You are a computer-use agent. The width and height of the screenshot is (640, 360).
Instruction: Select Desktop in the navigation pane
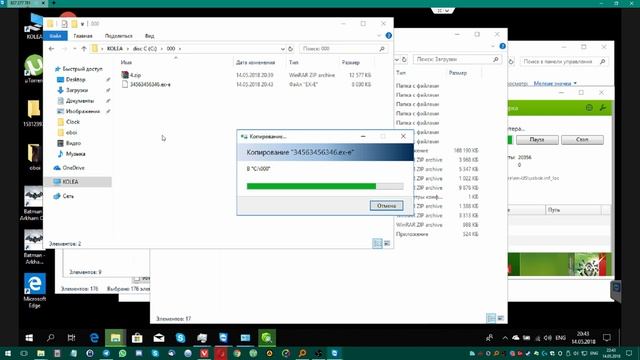76,80
